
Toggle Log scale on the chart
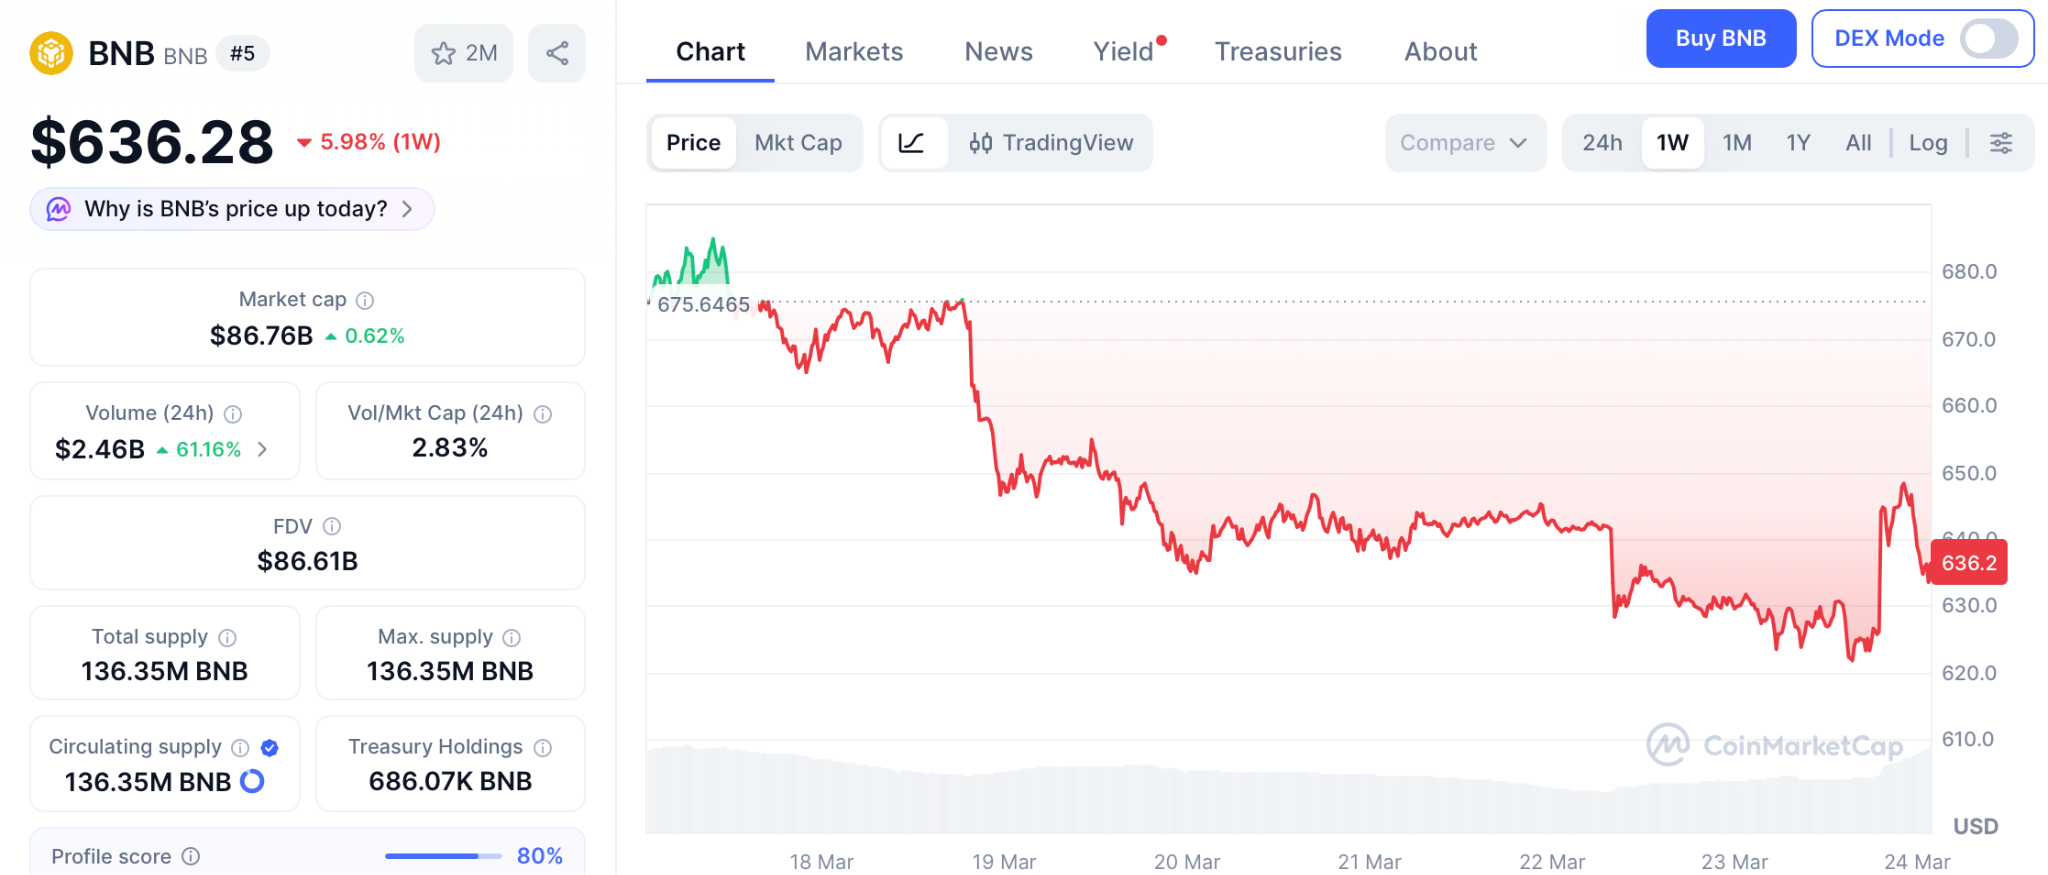pos(1927,143)
